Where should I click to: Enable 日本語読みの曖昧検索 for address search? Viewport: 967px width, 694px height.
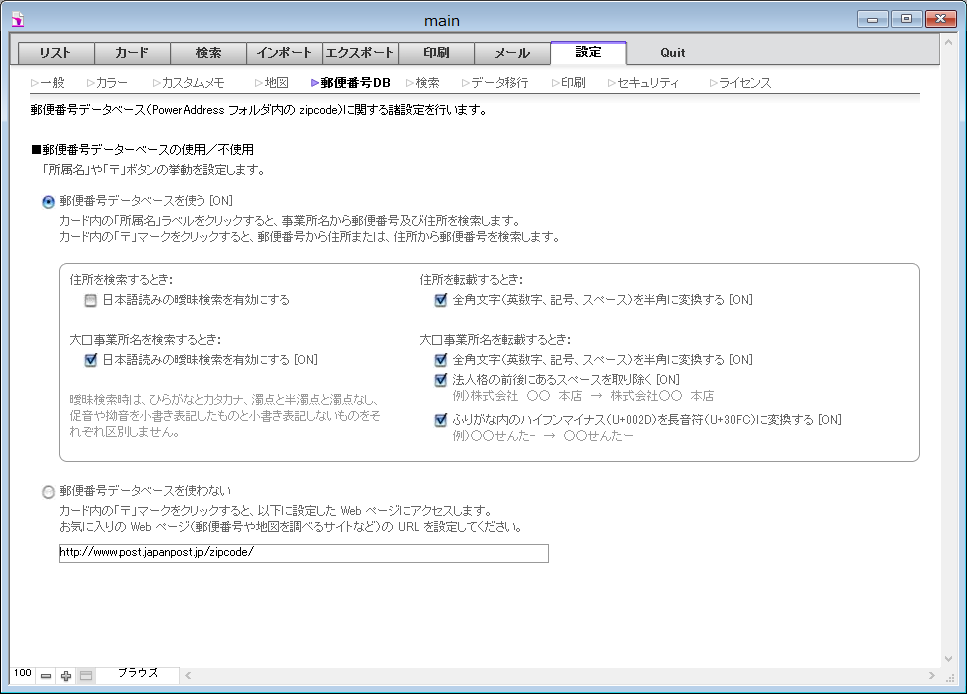coord(91,300)
